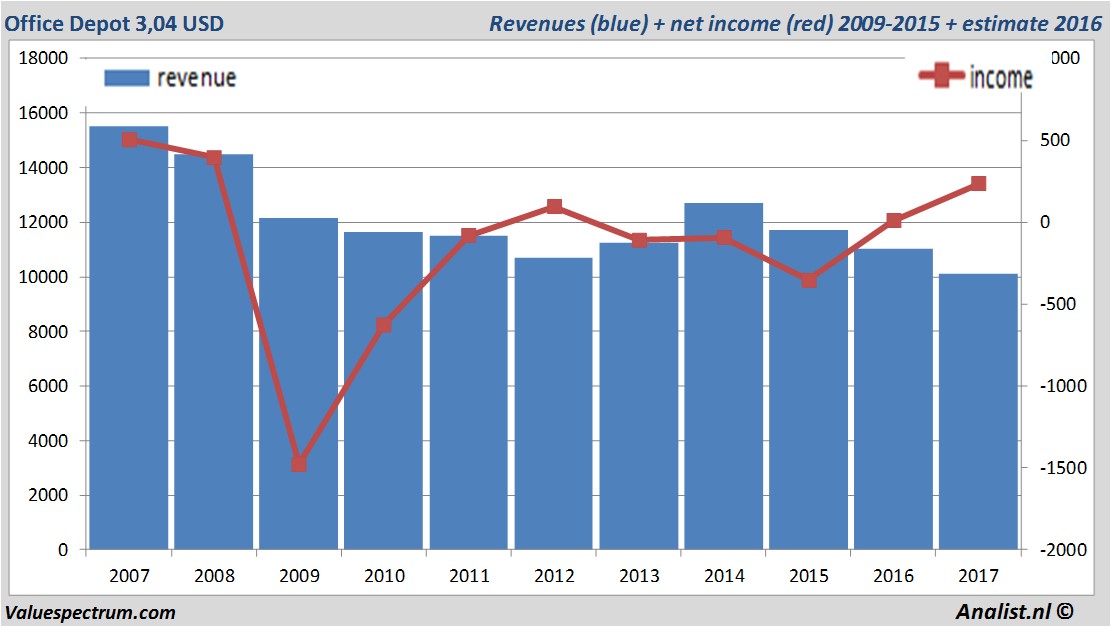Click the 2008 x-axis year label

click(214, 576)
